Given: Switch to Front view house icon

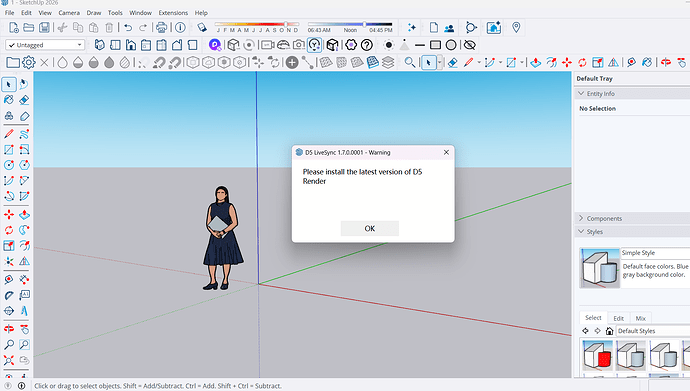Looking at the screenshot, I should click(x=131, y=45).
